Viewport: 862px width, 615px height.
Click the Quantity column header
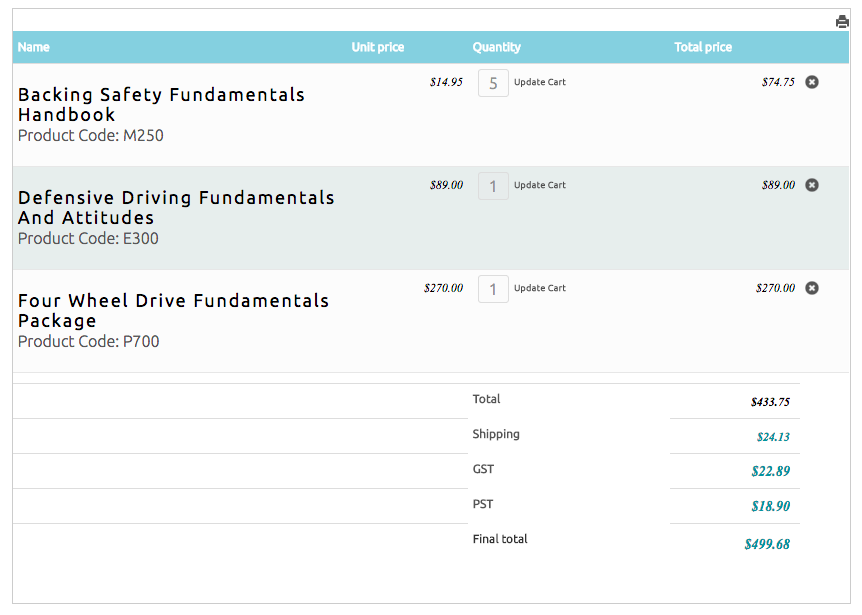497,47
